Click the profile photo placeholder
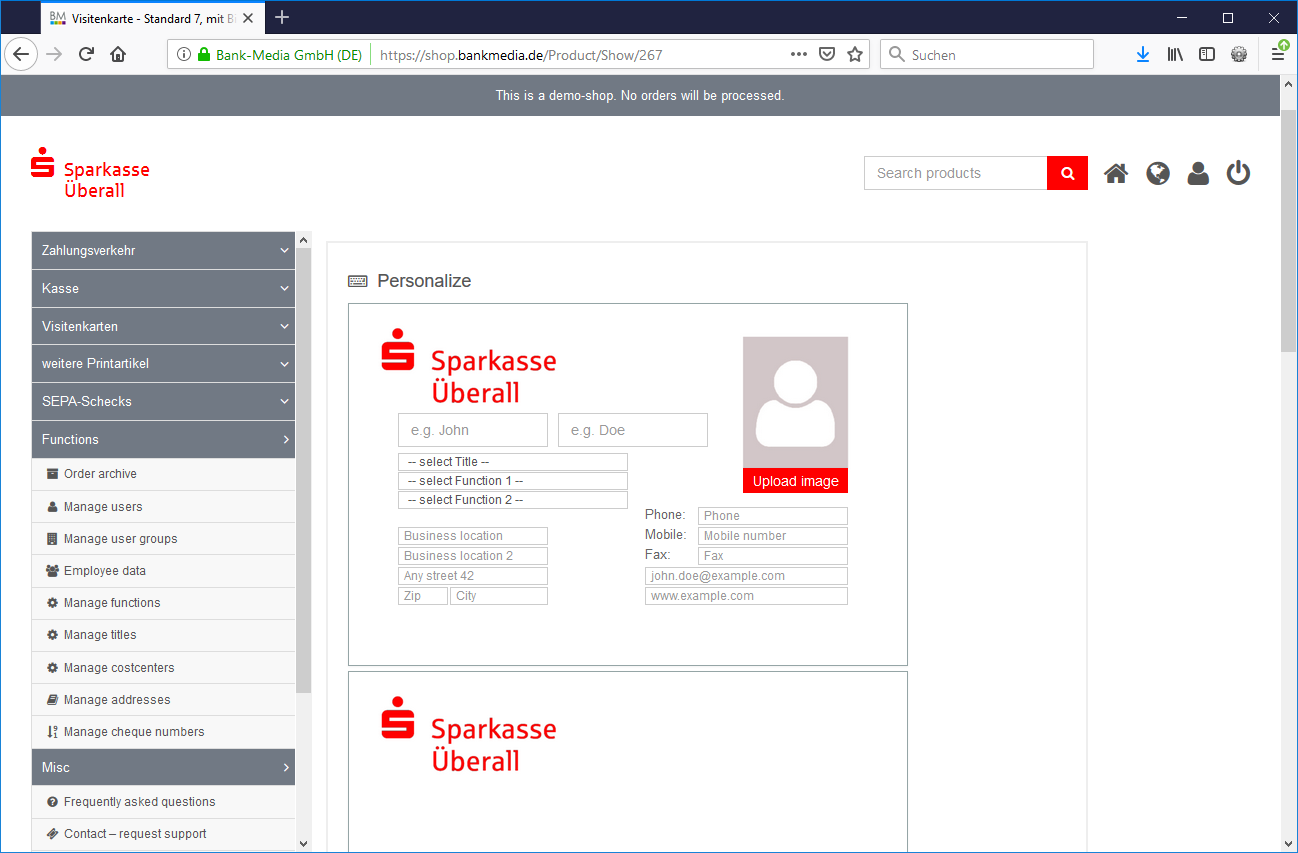This screenshot has width=1298, height=853. [x=795, y=402]
